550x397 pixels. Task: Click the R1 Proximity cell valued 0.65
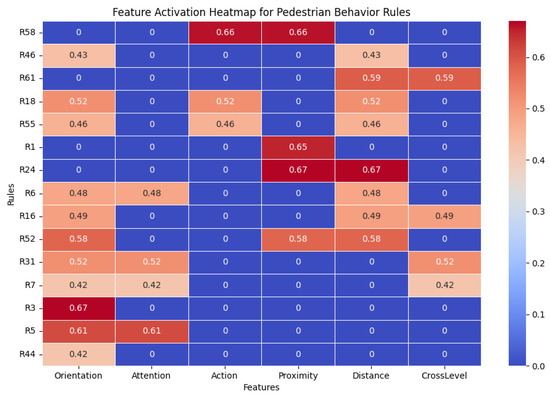(298, 147)
